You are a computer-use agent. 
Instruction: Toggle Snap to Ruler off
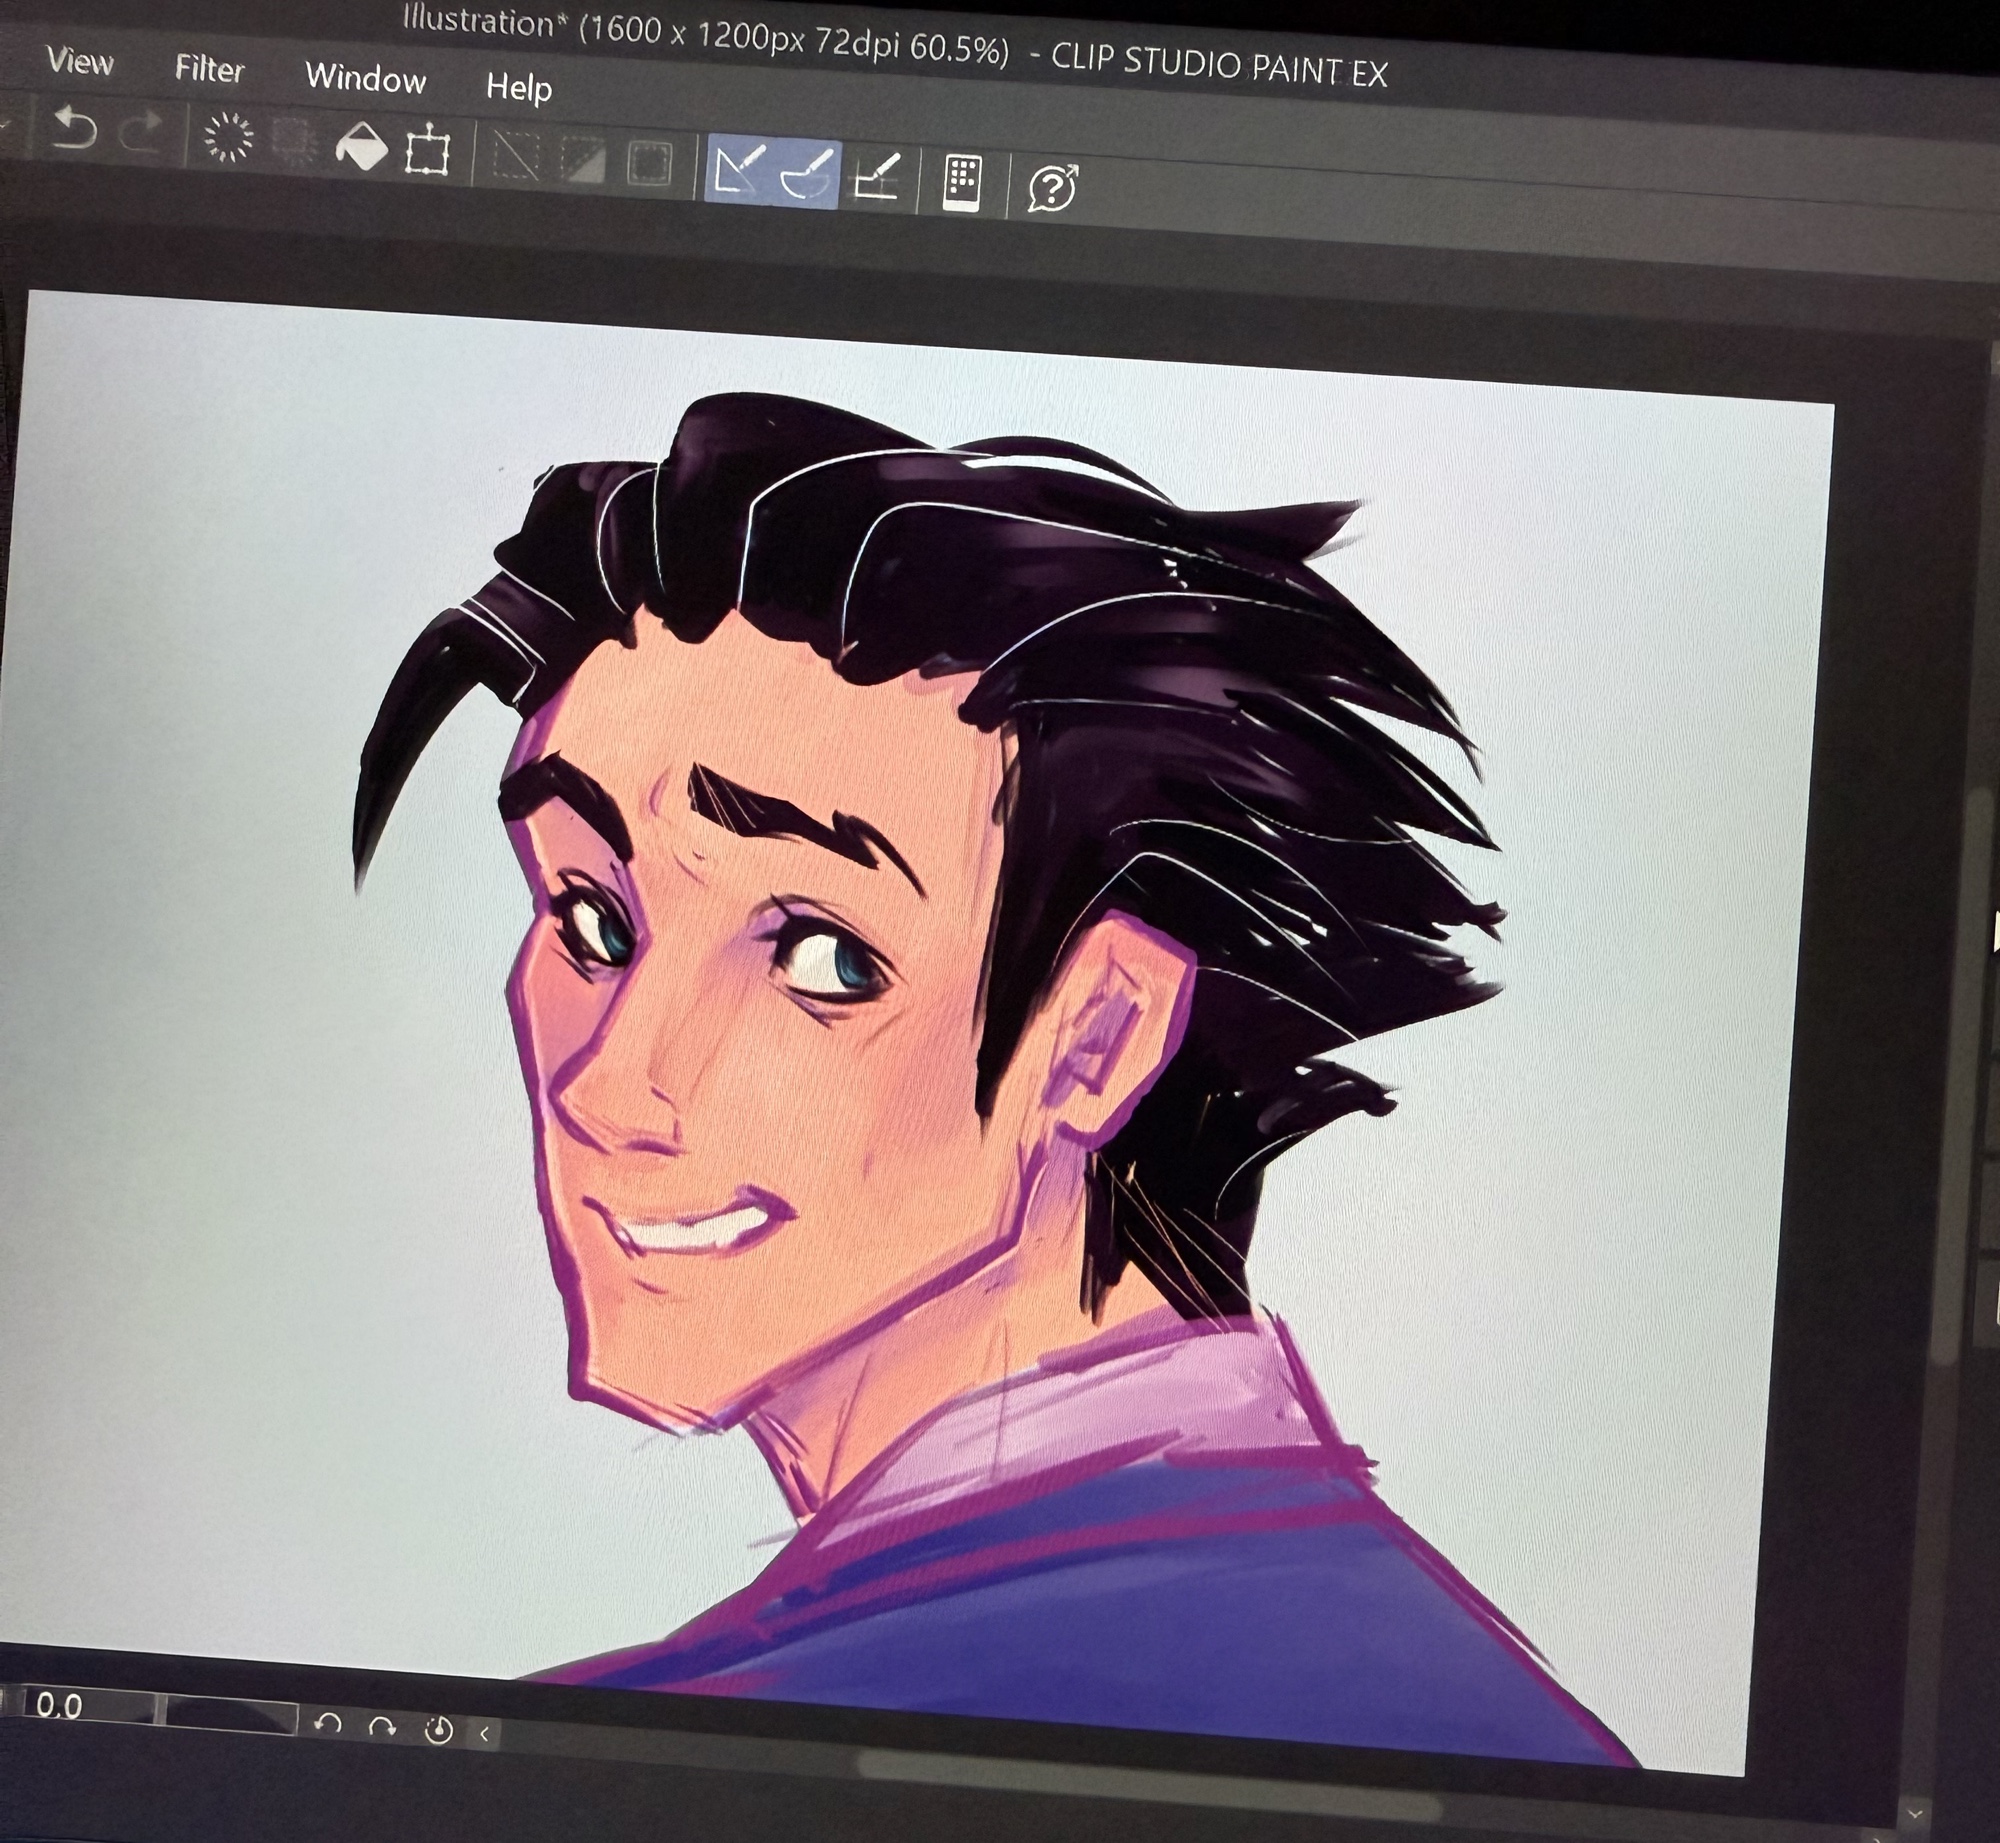(x=739, y=170)
